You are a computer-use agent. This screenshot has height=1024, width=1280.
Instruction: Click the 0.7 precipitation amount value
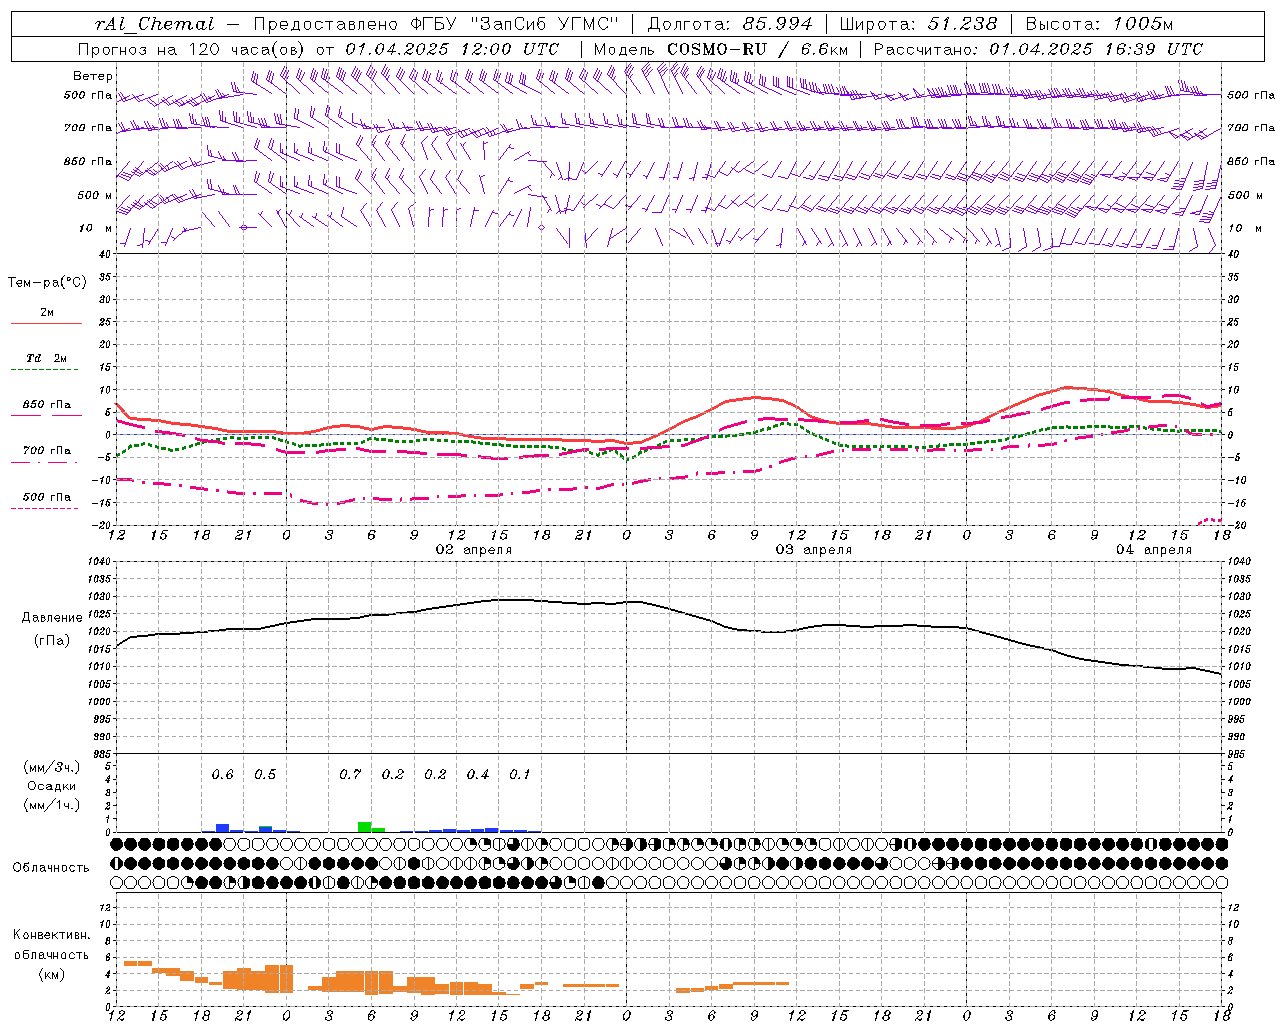pyautogui.click(x=350, y=775)
